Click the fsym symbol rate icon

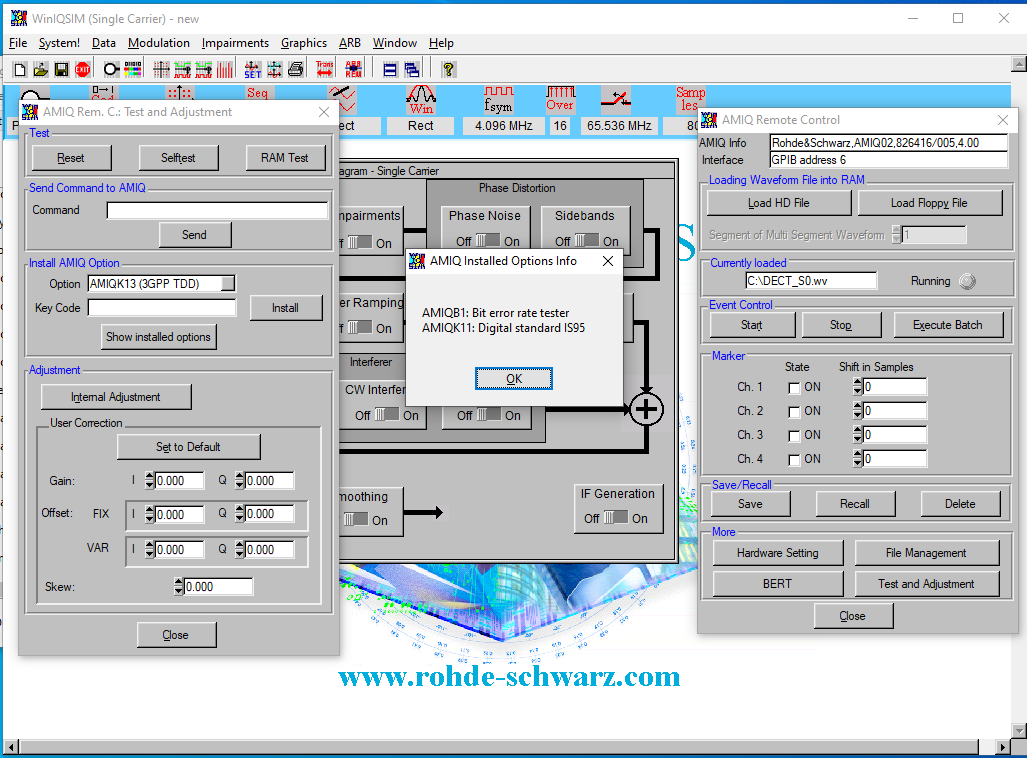coord(498,100)
